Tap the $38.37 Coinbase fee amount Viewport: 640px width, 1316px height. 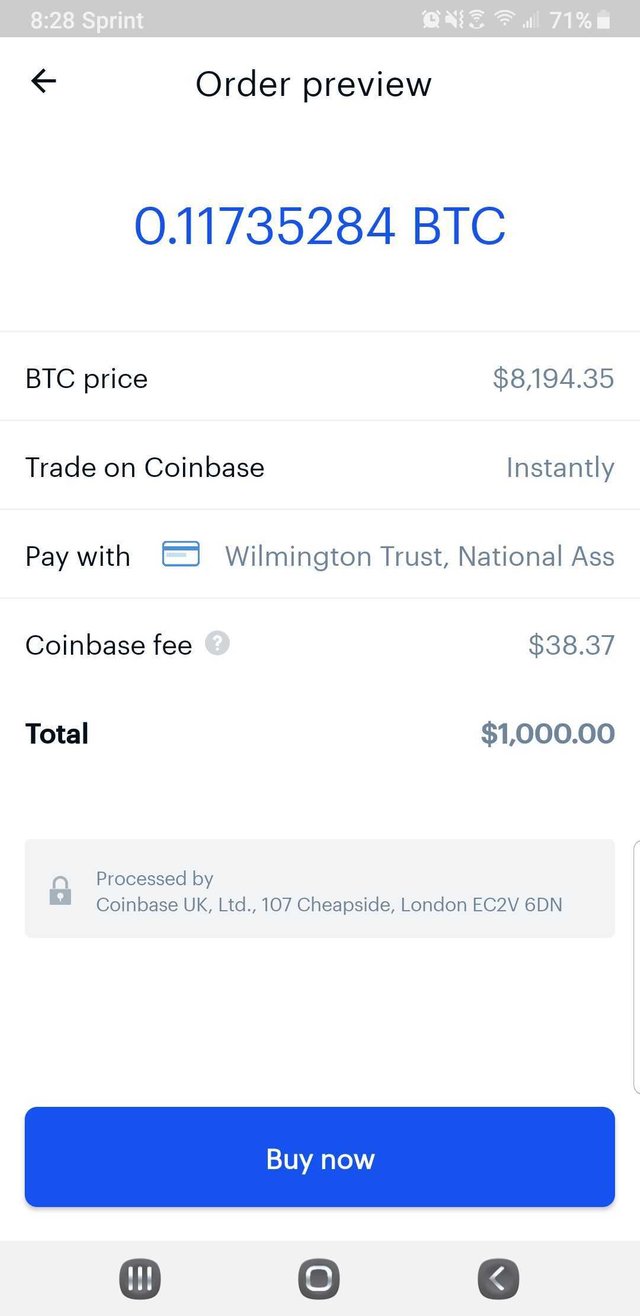[571, 645]
